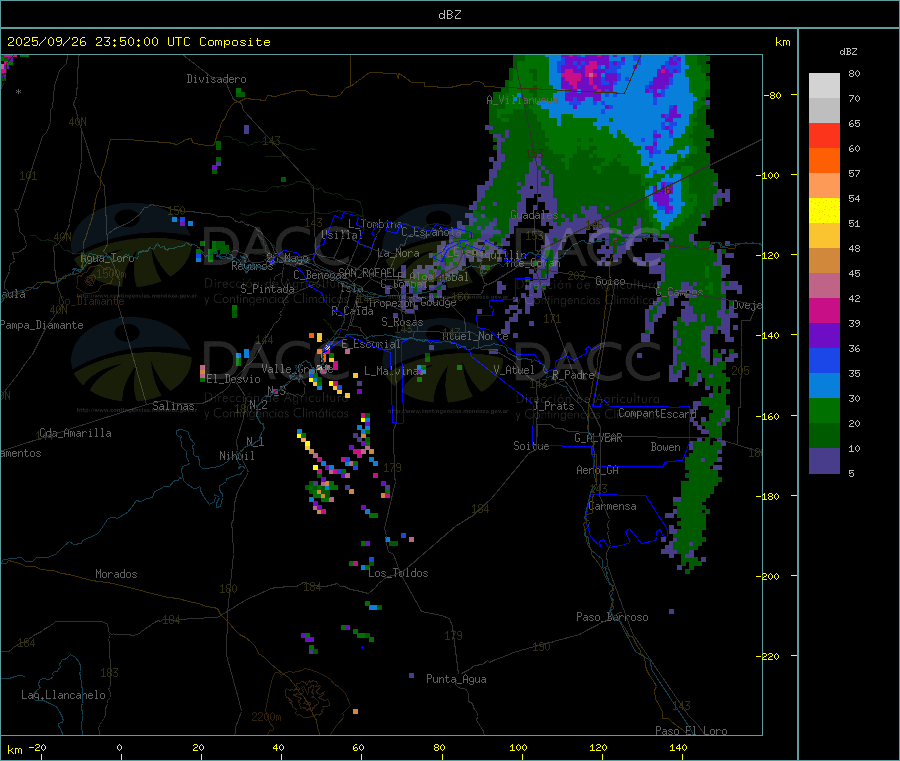The image size is (900, 761).
Task: Click the L_Malvinas place label
Action: click(394, 372)
